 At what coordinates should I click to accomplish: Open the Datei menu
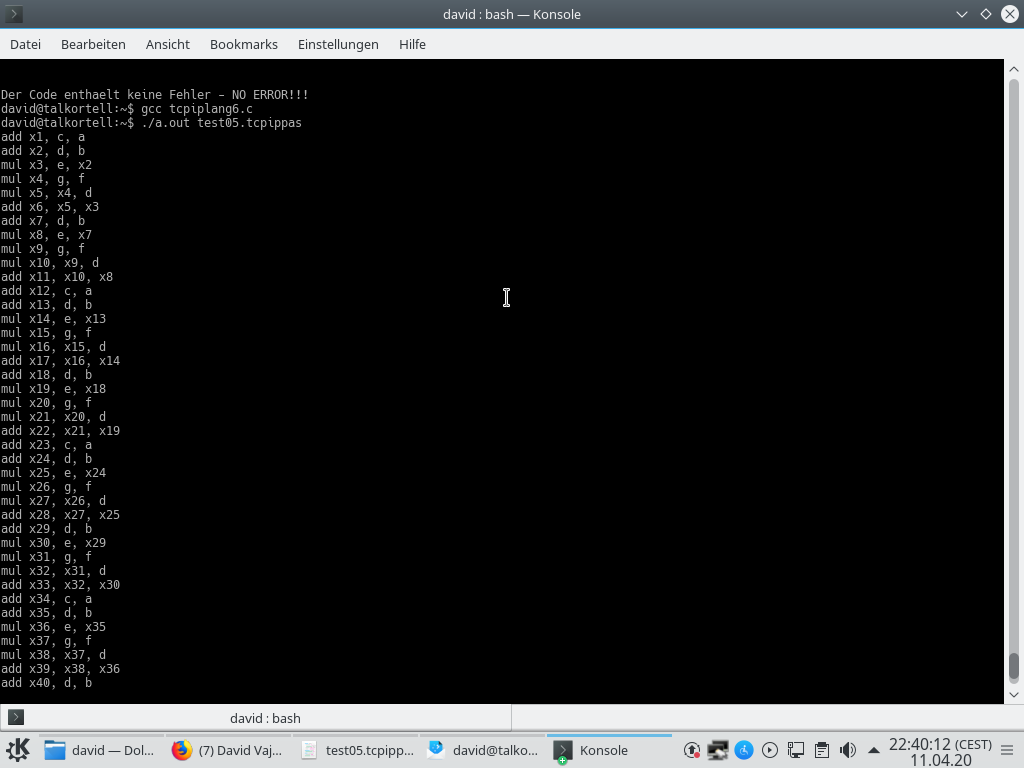(25, 44)
